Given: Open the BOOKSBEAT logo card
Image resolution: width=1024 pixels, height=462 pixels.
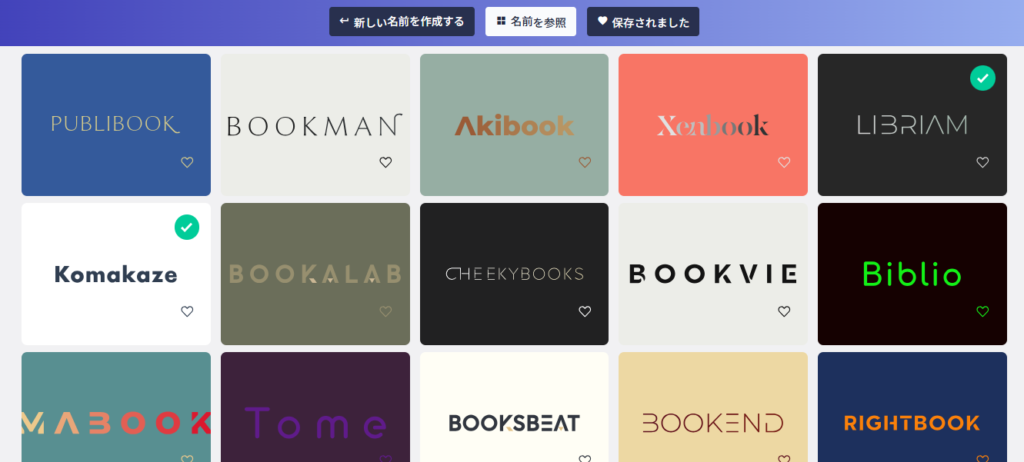Looking at the screenshot, I should 514,407.
